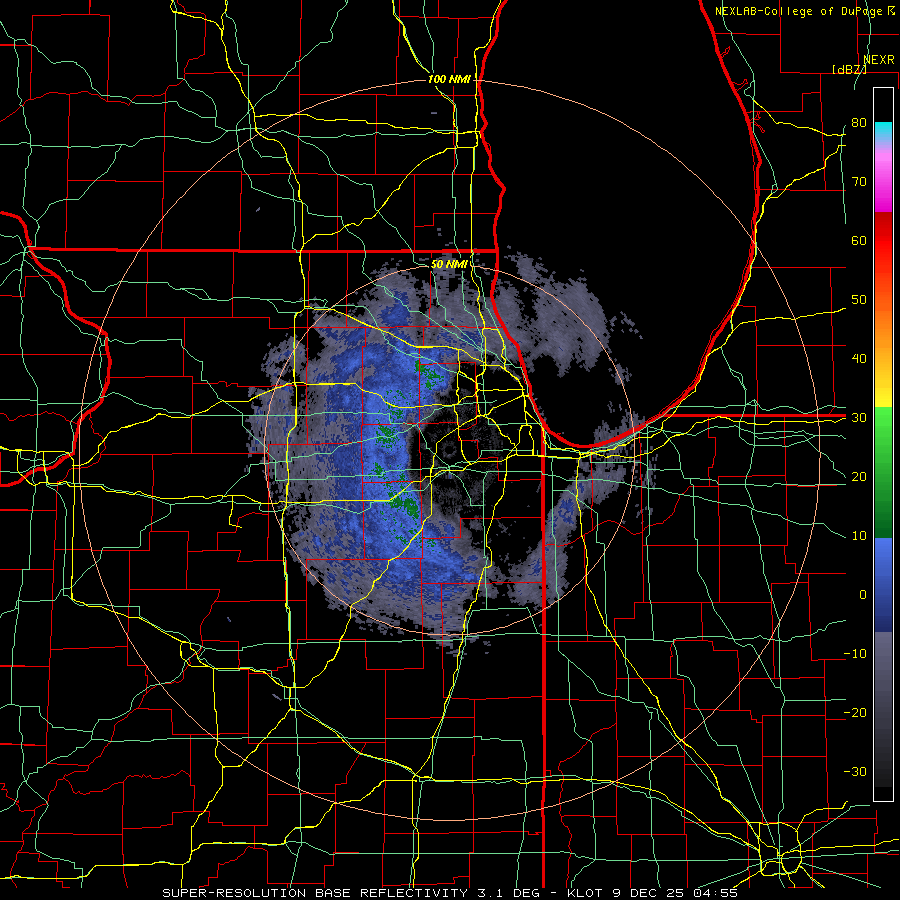The image size is (900, 900).
Task: Click the -30 value on dBZ scale
Action: point(855,772)
